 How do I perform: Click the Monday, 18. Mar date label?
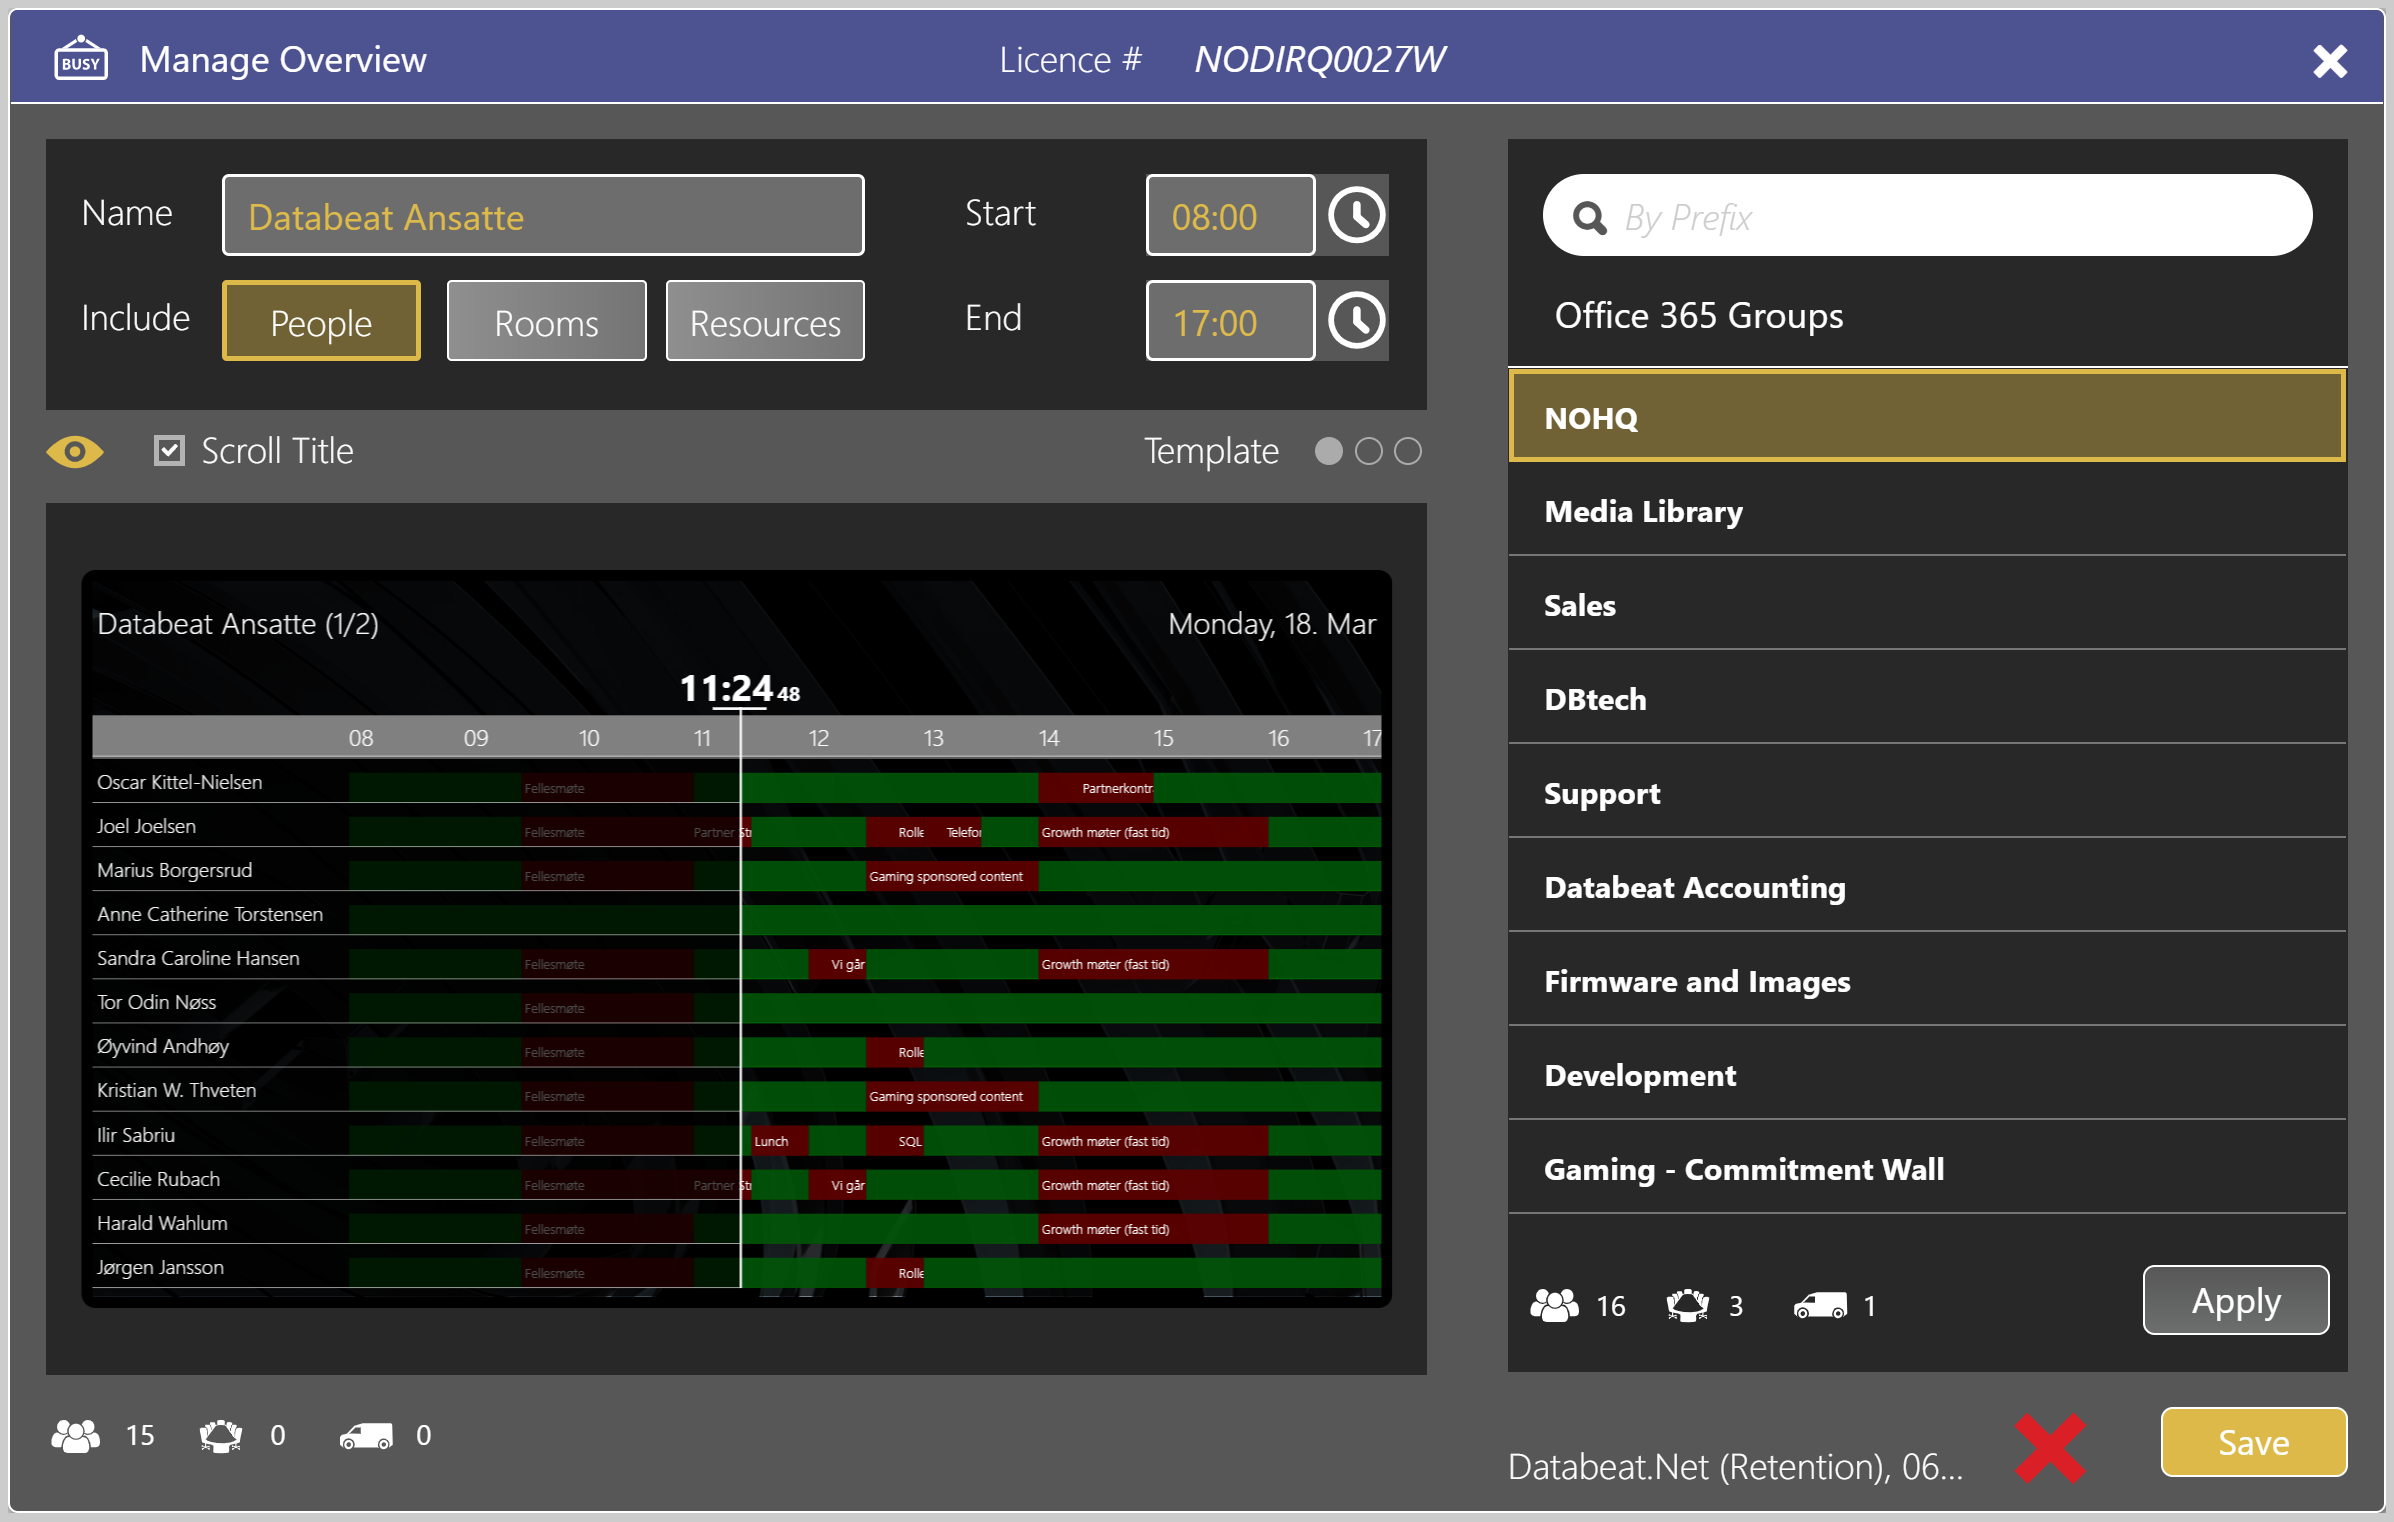tap(1272, 624)
